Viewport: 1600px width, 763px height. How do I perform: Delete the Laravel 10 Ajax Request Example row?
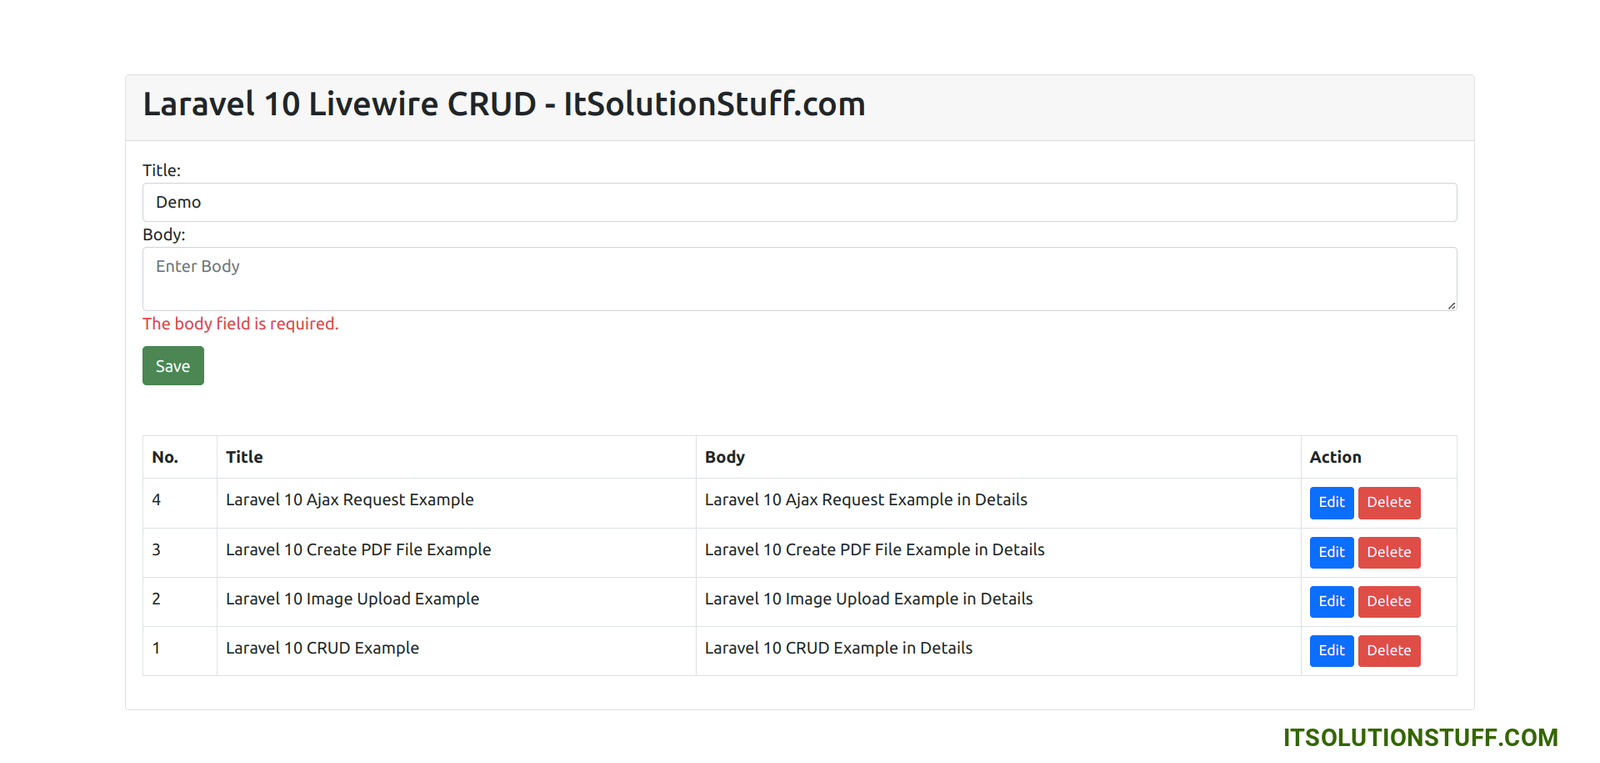(1388, 502)
